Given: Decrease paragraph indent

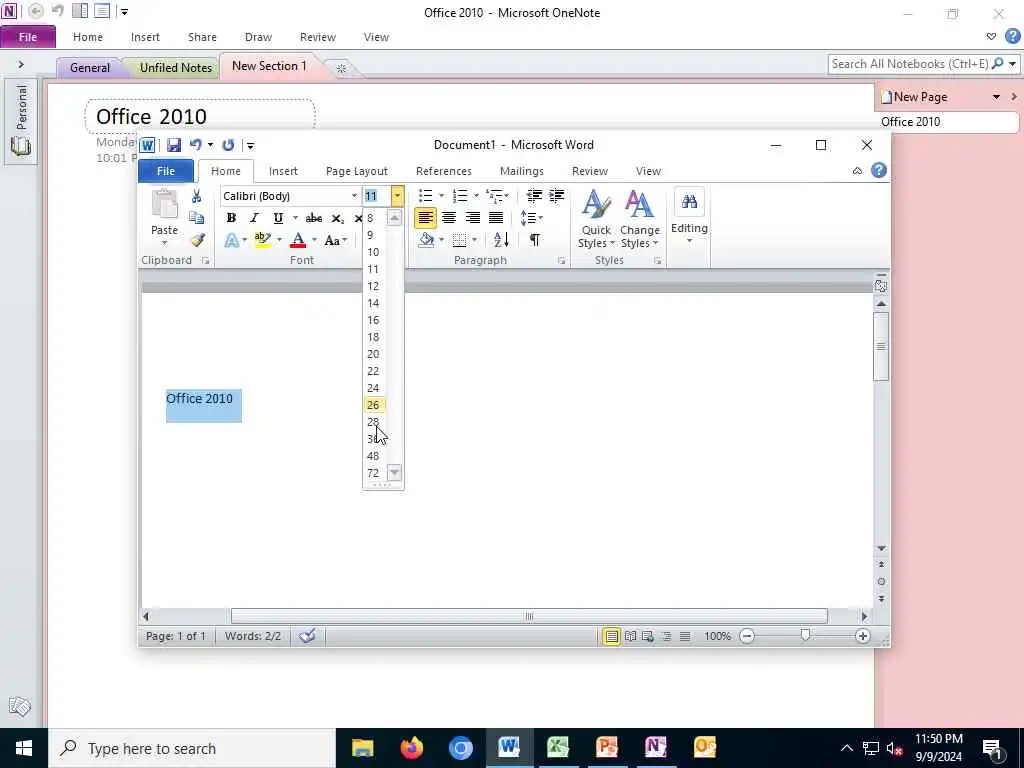Looking at the screenshot, I should tap(534, 195).
